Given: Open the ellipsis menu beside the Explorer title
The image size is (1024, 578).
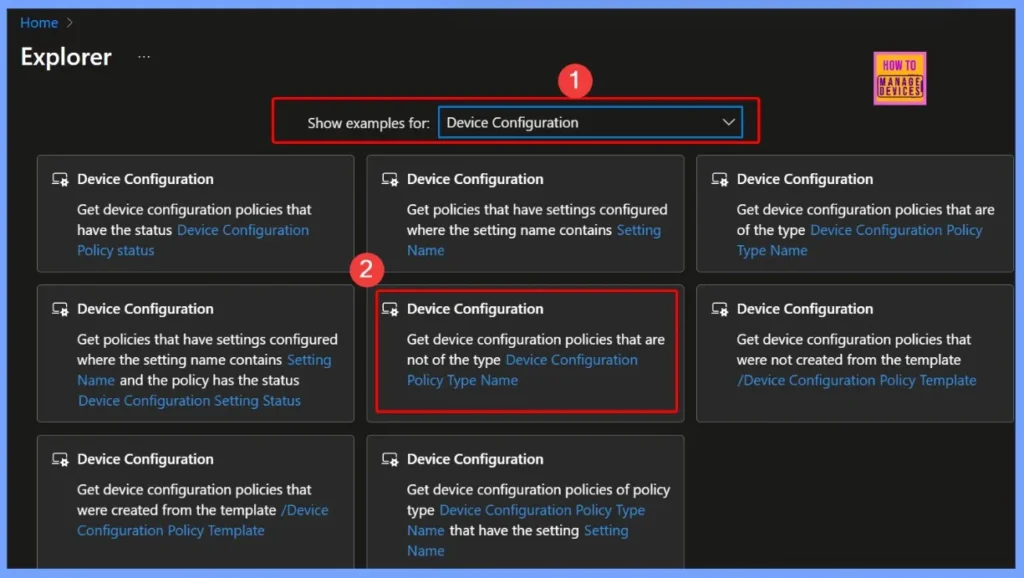Looking at the screenshot, I should [x=144, y=57].
